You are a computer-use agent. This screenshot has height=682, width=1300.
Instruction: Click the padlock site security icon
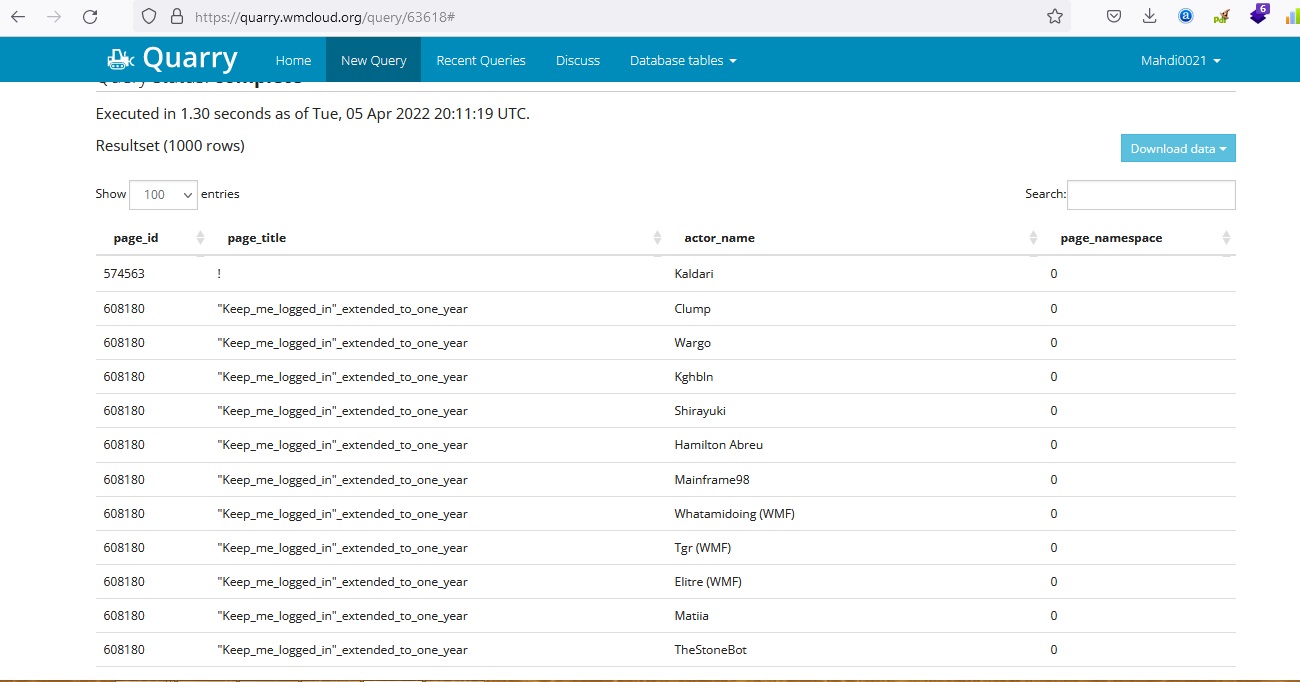point(177,17)
